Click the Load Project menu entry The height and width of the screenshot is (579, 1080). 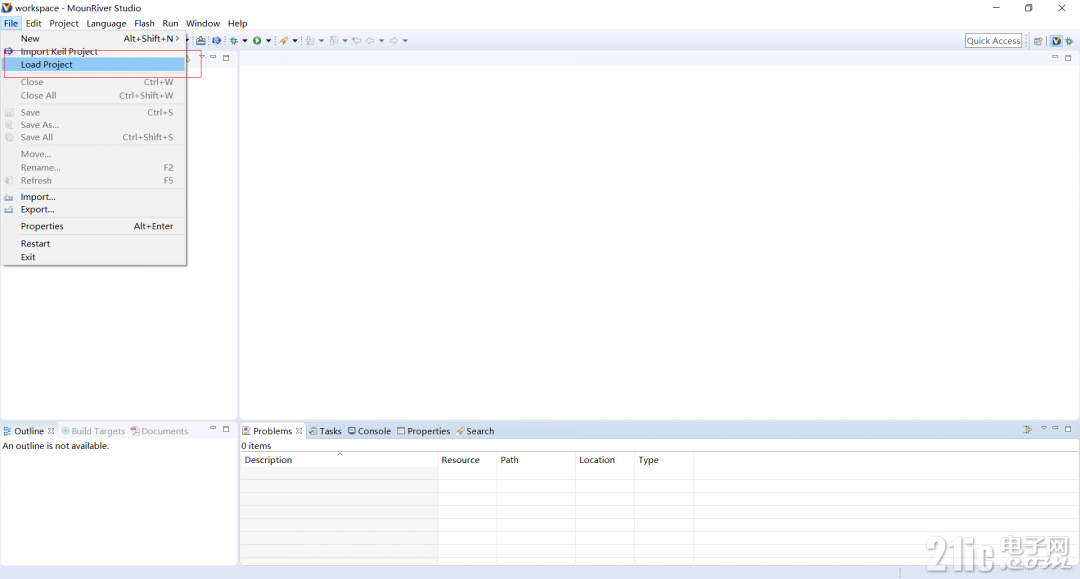point(94,65)
